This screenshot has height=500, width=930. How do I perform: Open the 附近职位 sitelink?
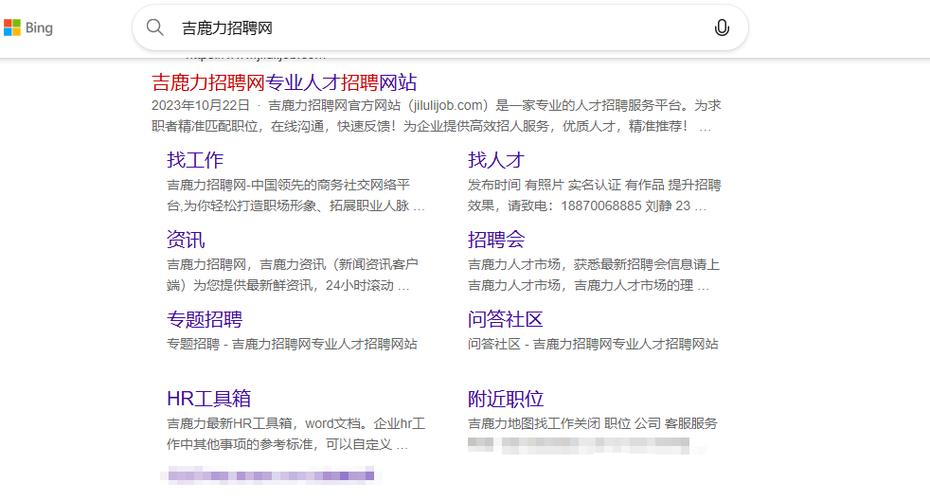click(x=505, y=399)
